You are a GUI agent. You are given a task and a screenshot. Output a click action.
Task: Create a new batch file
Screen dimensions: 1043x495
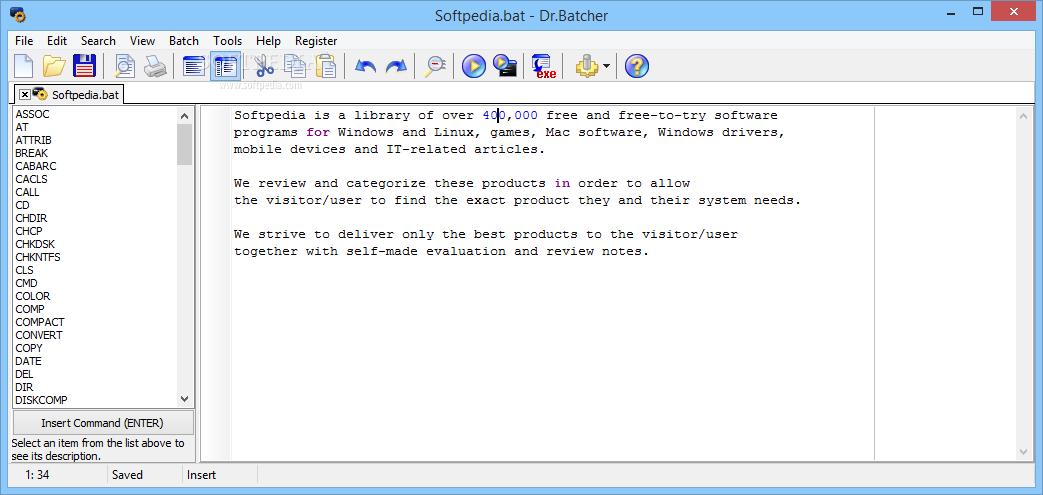24,66
